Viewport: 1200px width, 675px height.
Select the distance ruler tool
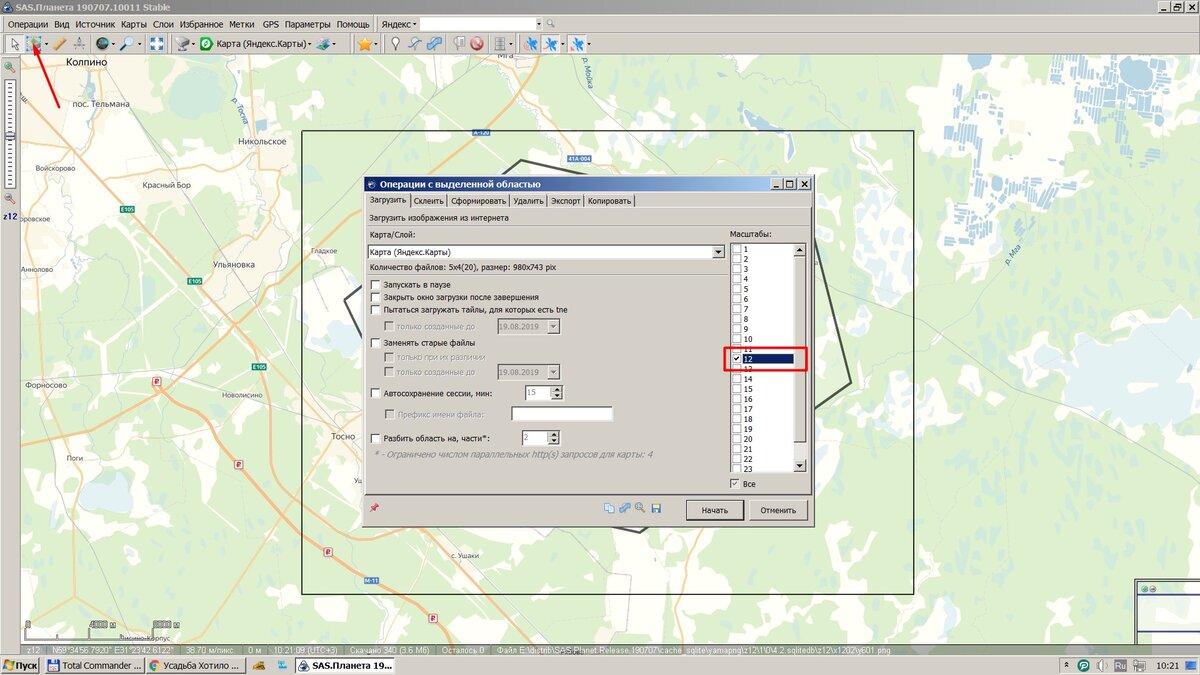click(x=60, y=44)
